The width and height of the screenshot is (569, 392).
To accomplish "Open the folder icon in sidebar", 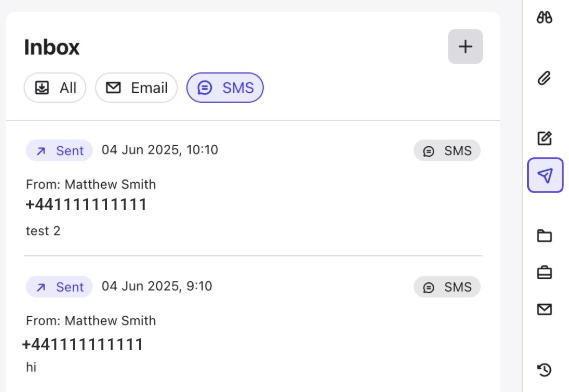I will point(544,236).
